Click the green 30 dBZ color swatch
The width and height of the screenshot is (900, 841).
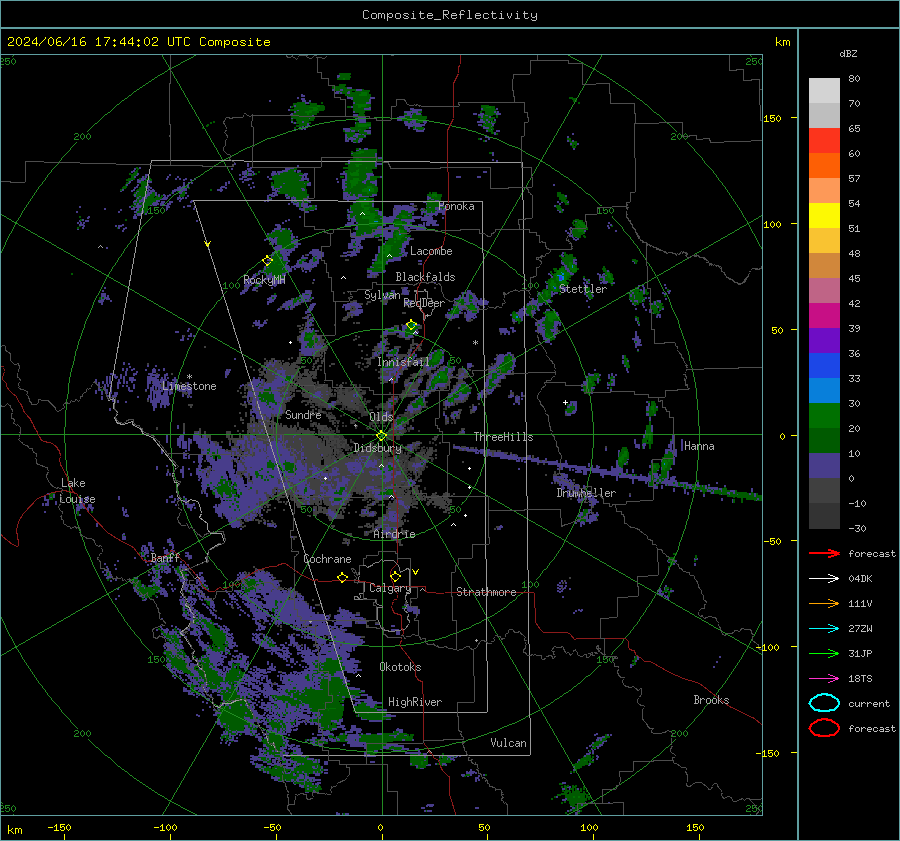[824, 416]
